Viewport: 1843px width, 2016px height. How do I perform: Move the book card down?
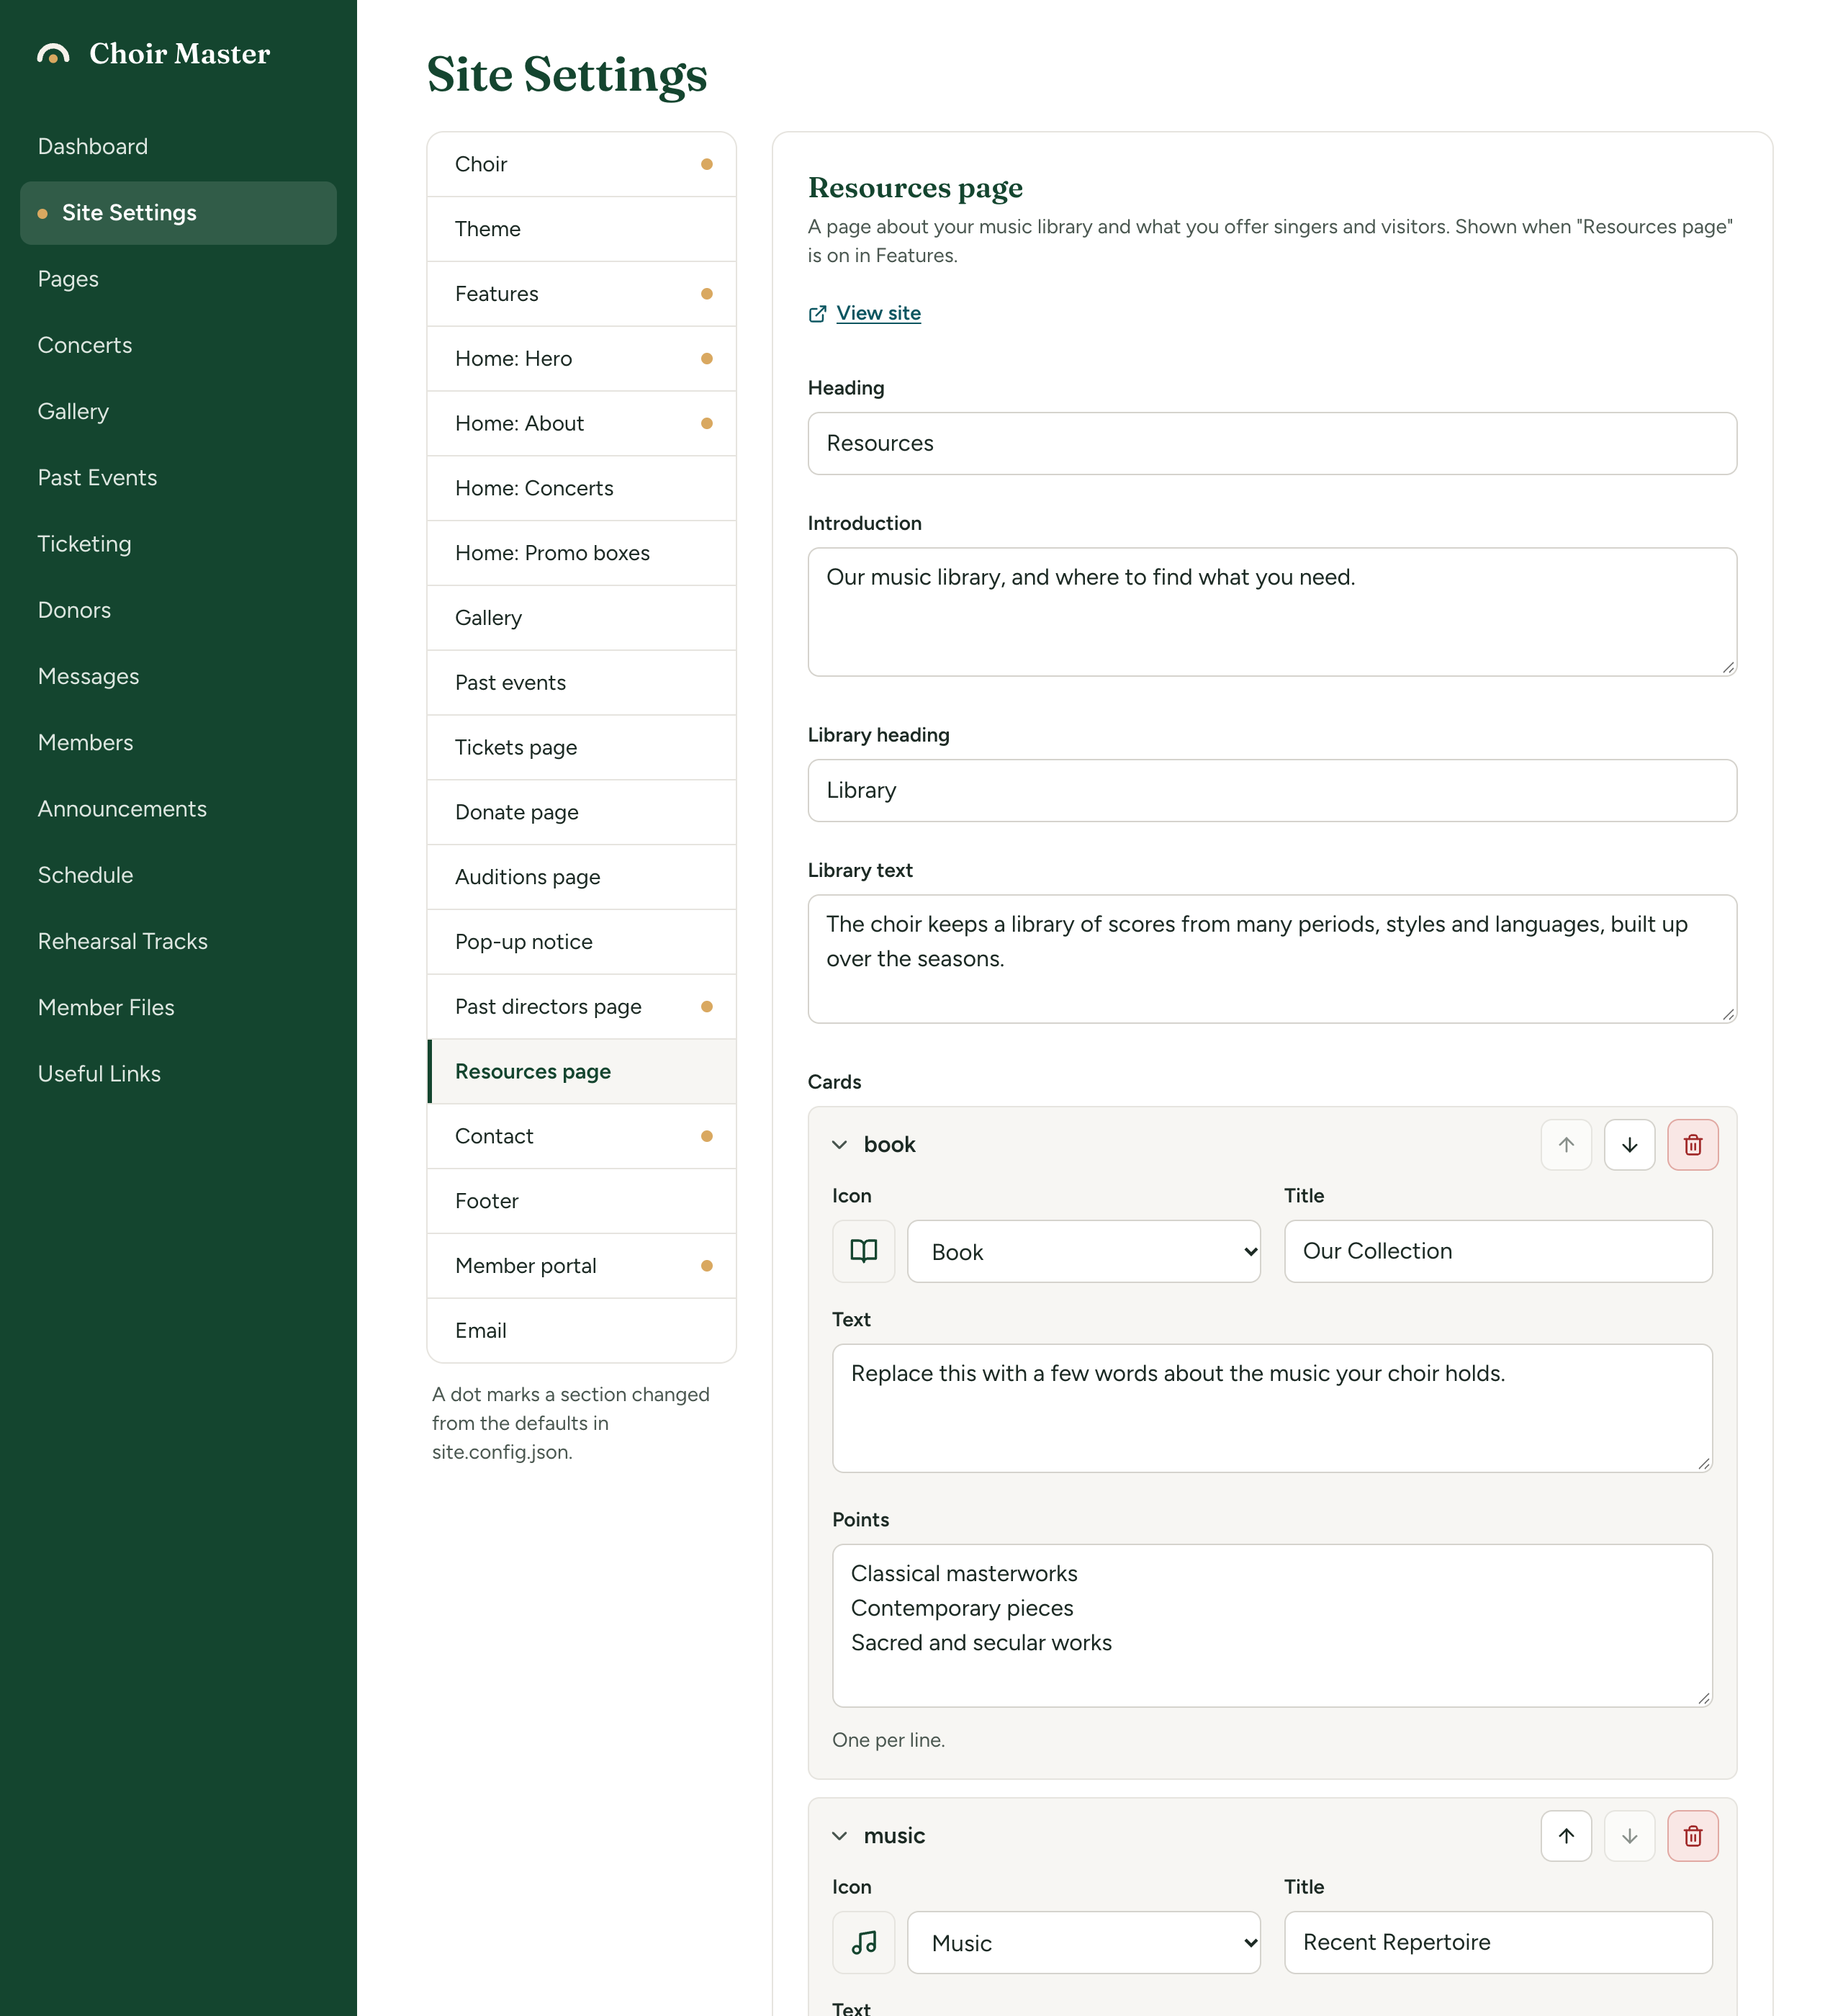point(1629,1145)
